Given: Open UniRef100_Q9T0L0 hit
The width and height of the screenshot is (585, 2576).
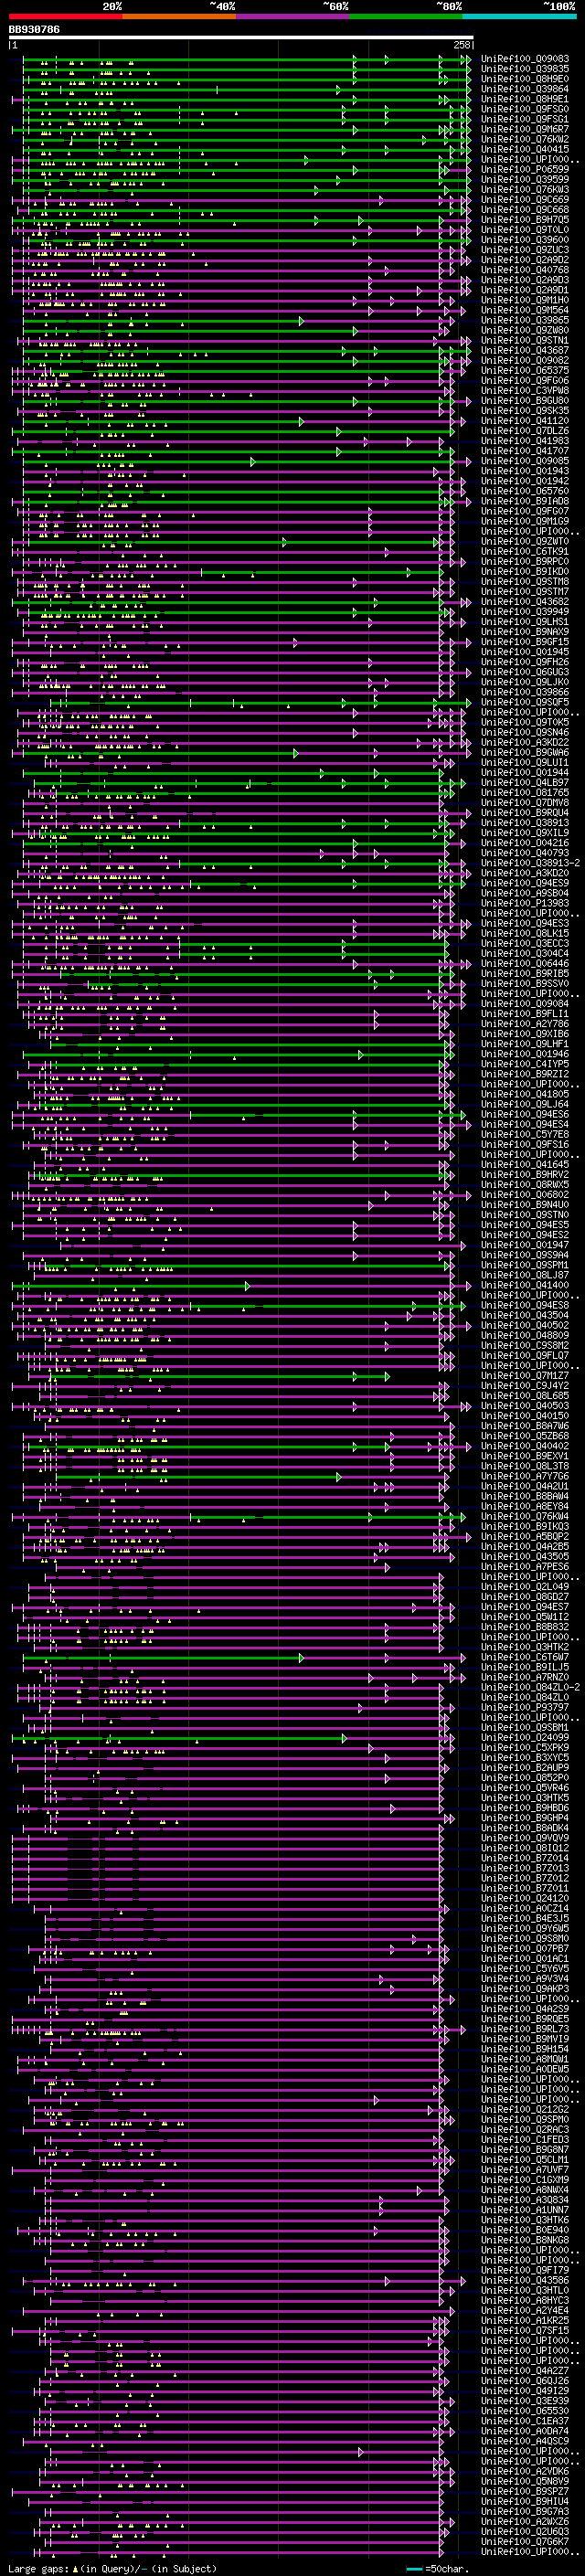Looking at the screenshot, I should pos(525,229).
